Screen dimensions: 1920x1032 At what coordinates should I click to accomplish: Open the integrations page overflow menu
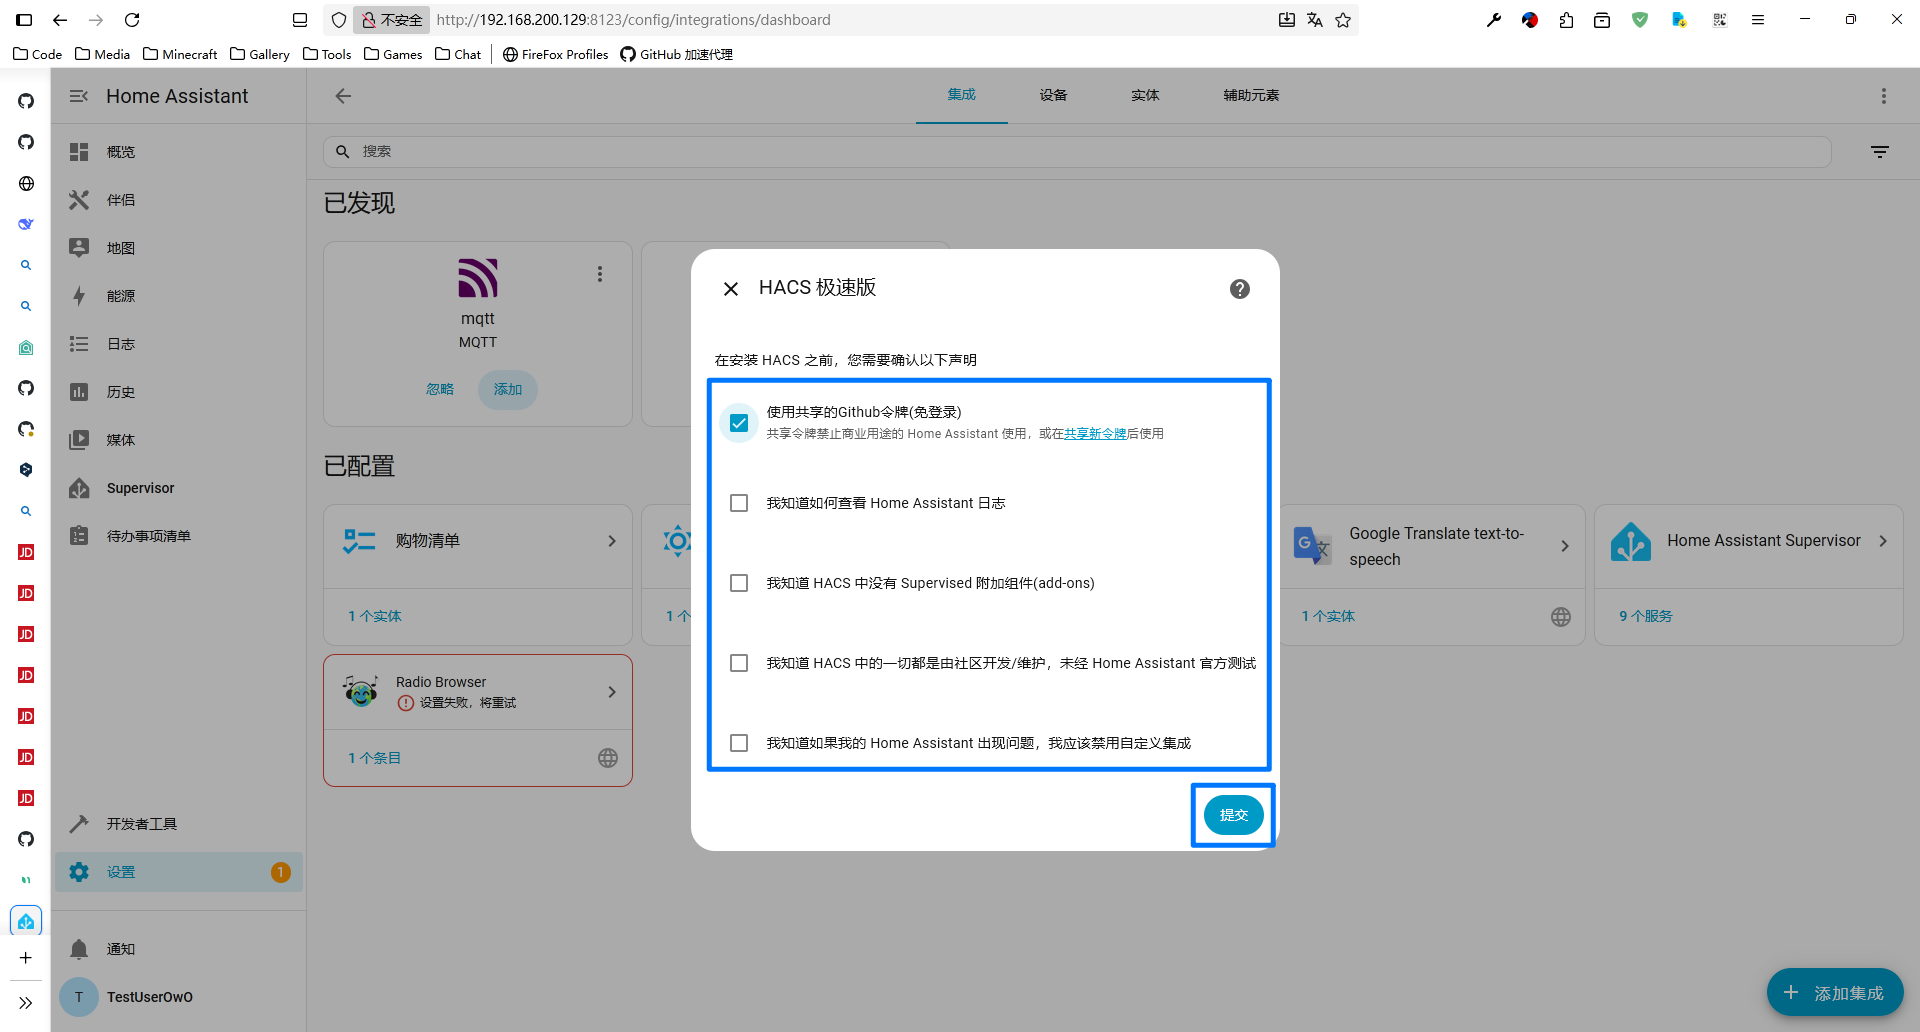click(x=1884, y=96)
